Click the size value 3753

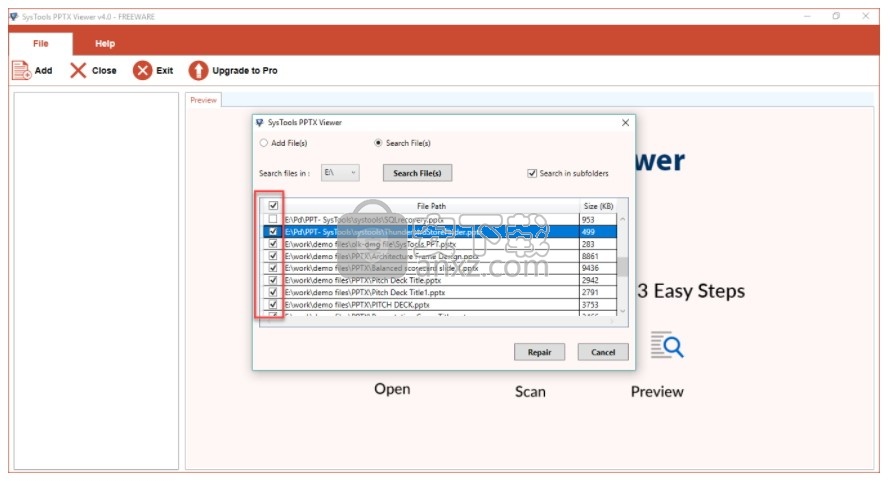(x=590, y=305)
